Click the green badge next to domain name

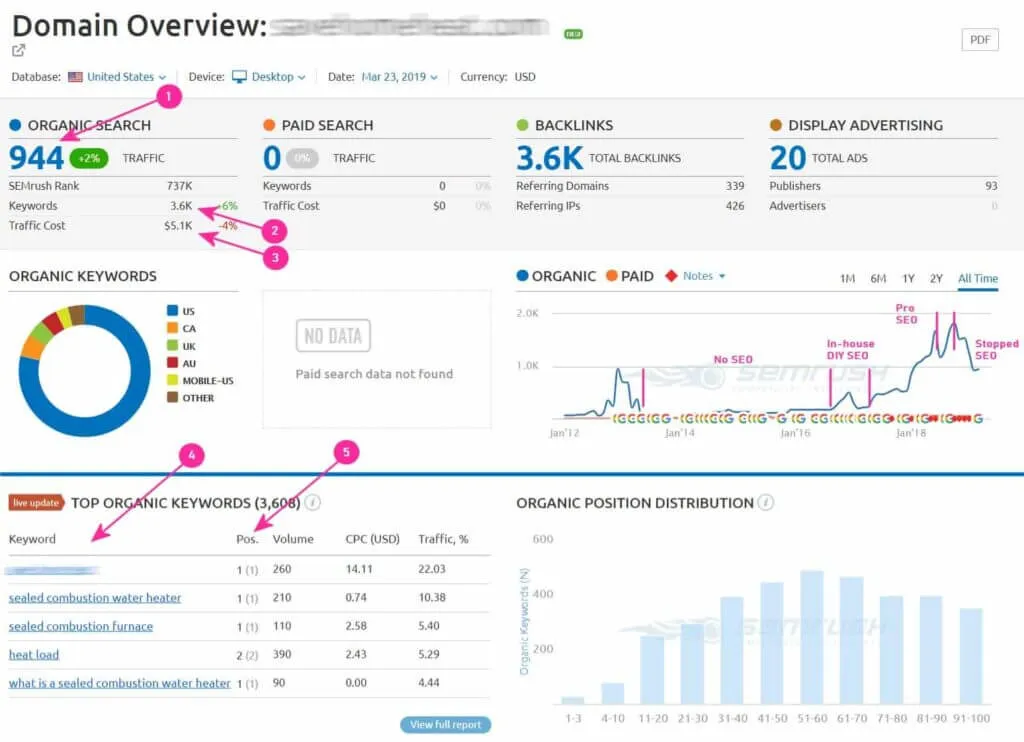point(573,34)
